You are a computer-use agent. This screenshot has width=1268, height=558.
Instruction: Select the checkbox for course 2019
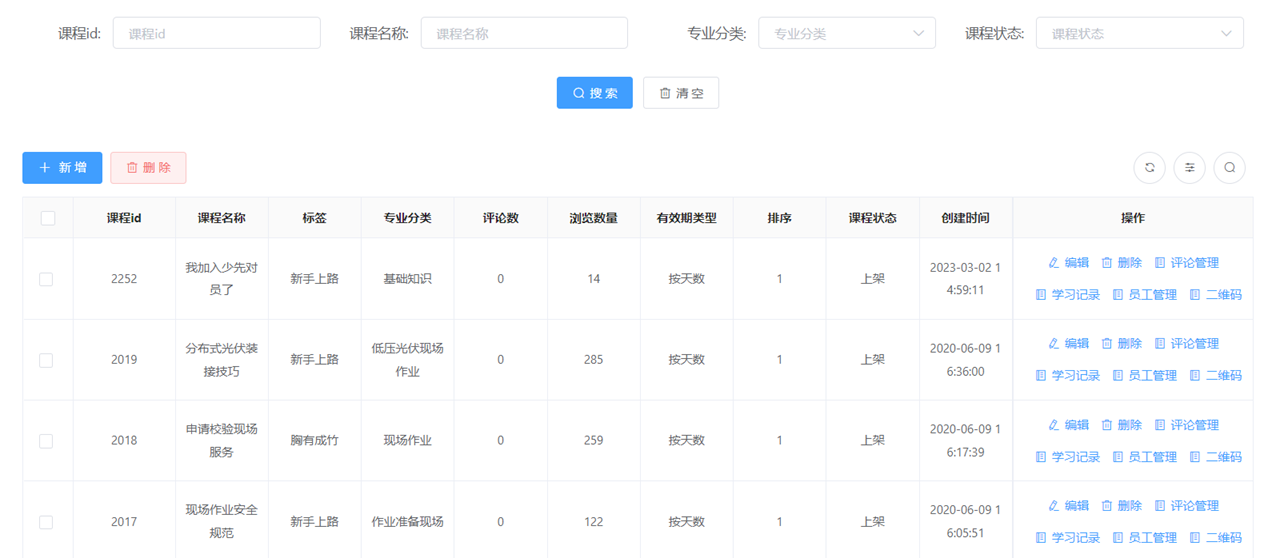click(x=46, y=360)
